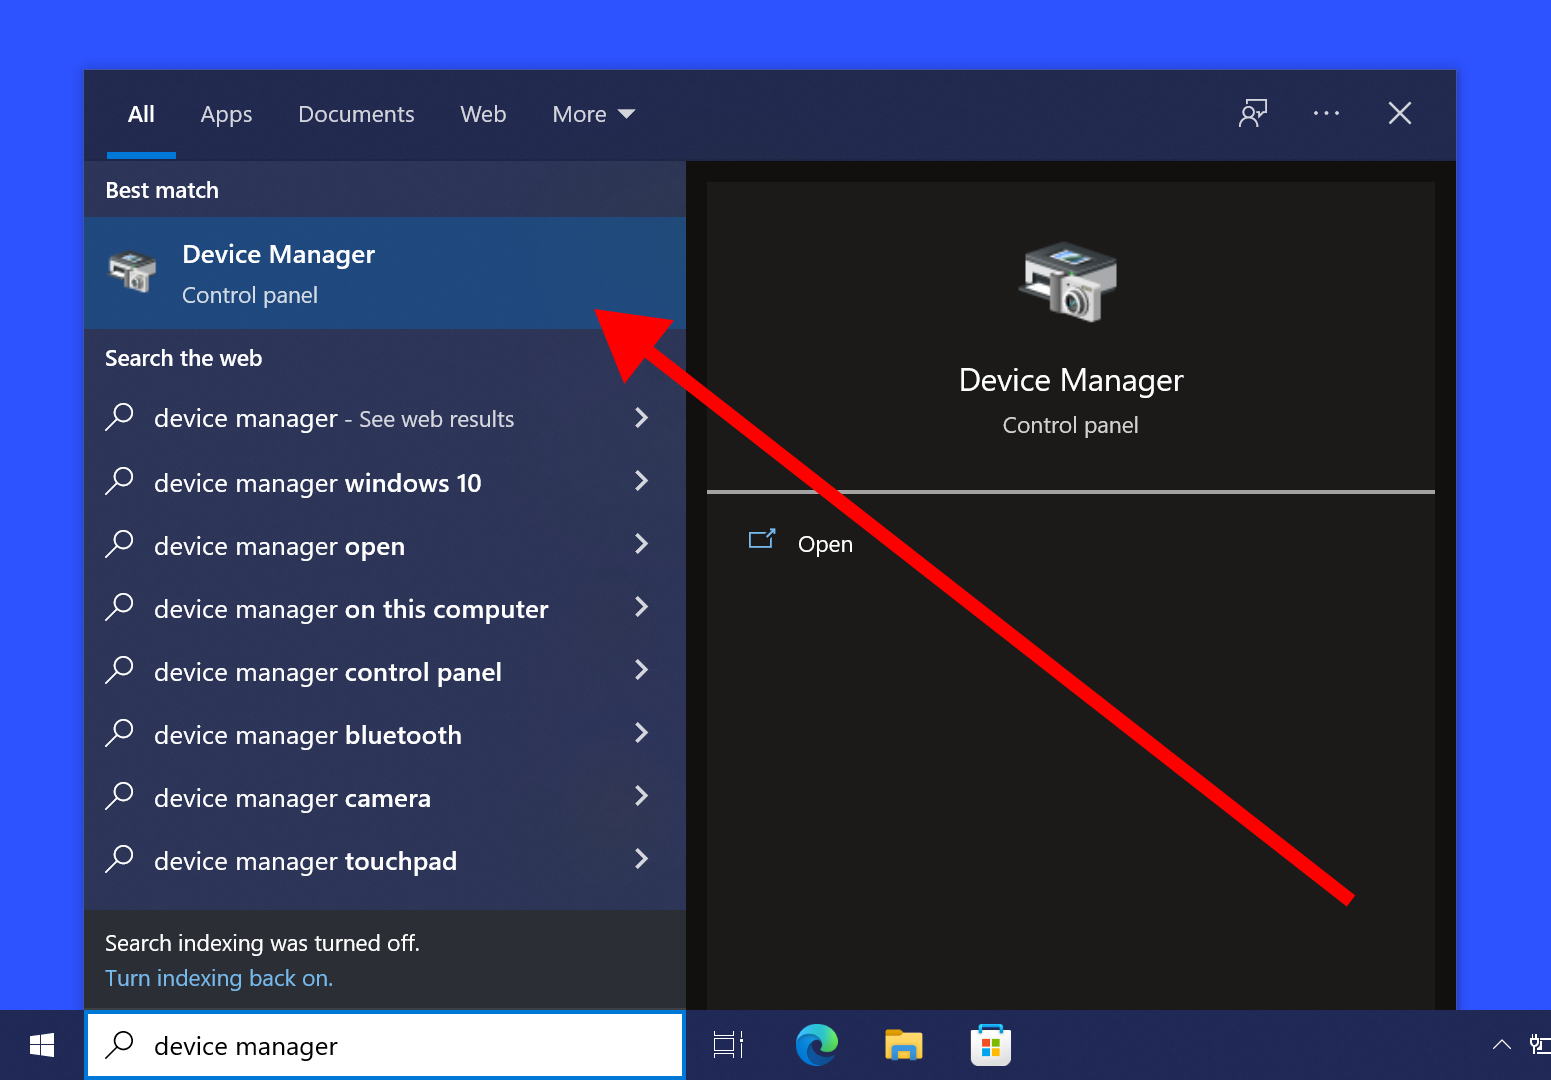Launch Microsoft Edge from the taskbar
1551x1080 pixels.
817,1044
